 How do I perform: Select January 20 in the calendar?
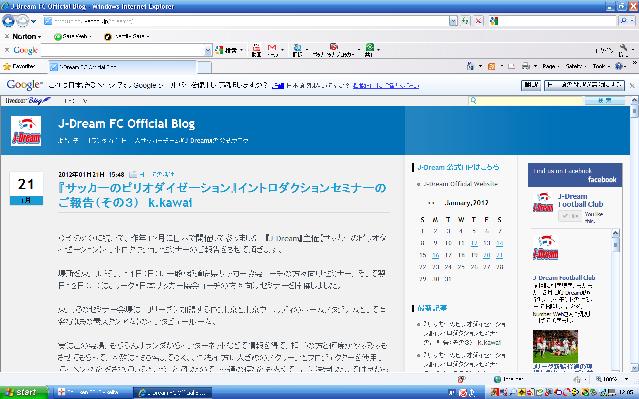[487, 255]
